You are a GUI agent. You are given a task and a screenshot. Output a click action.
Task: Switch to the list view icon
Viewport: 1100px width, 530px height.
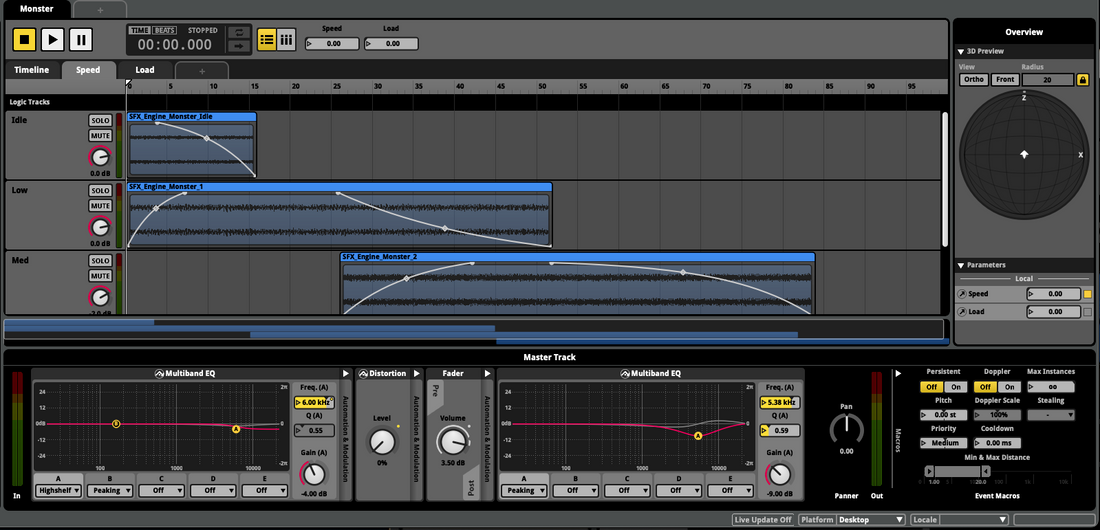(267, 40)
